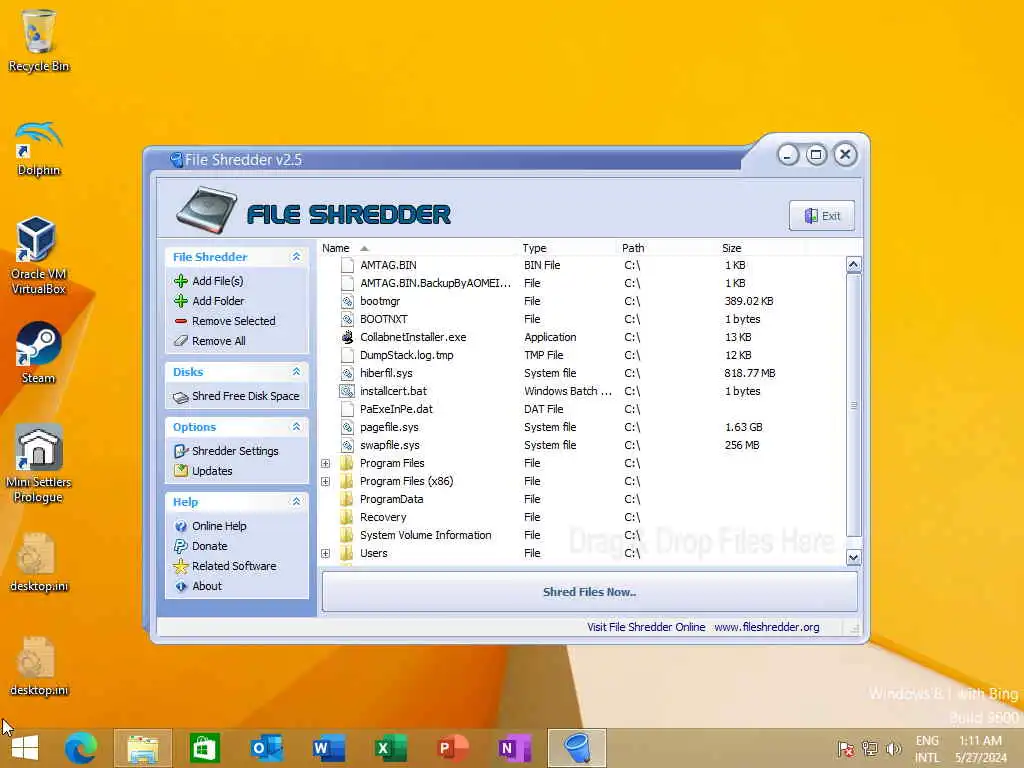The image size is (1024, 768).
Task: Open Oracle VM VirtualBox desktop icon
Action: [x=39, y=255]
